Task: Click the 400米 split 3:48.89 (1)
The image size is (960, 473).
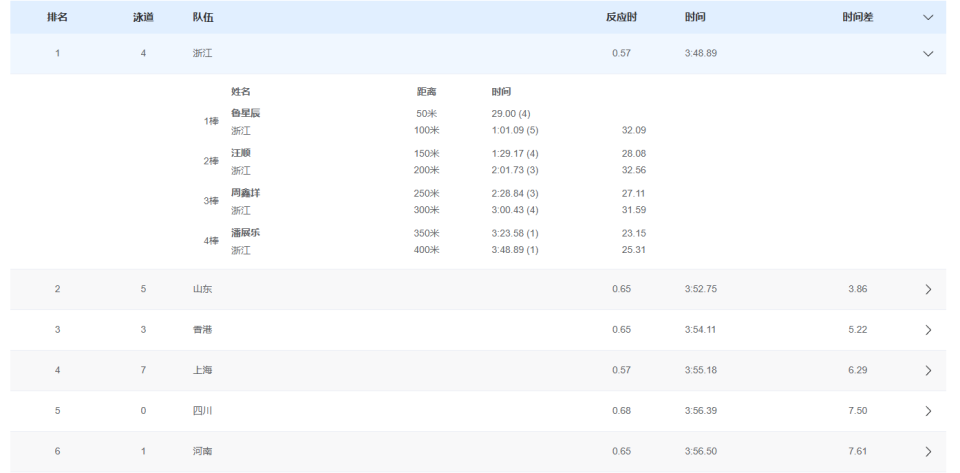Action: [x=515, y=250]
